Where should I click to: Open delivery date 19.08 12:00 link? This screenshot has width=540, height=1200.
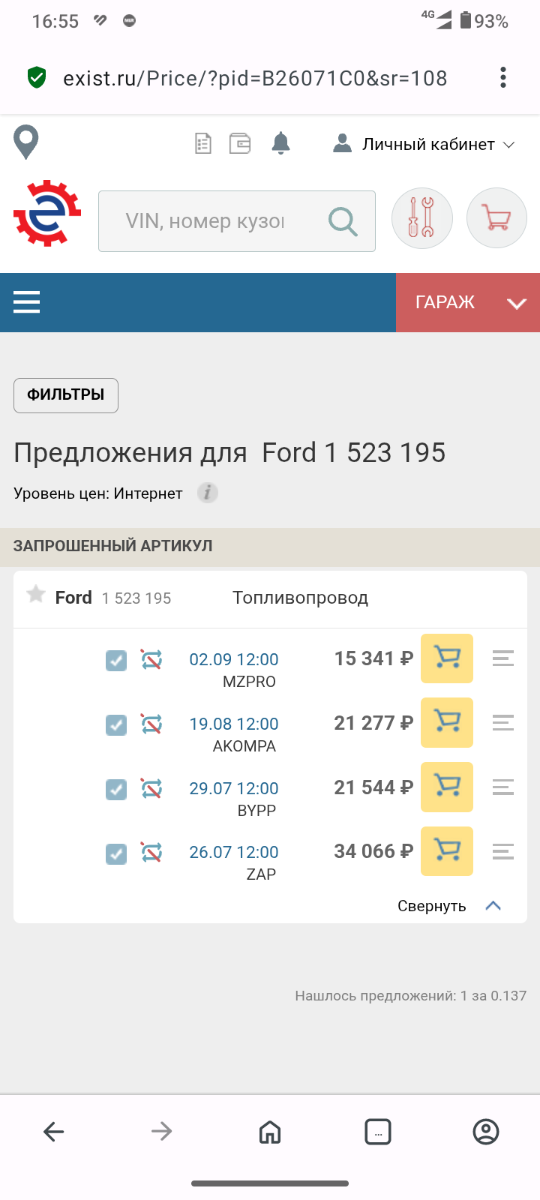click(x=234, y=724)
